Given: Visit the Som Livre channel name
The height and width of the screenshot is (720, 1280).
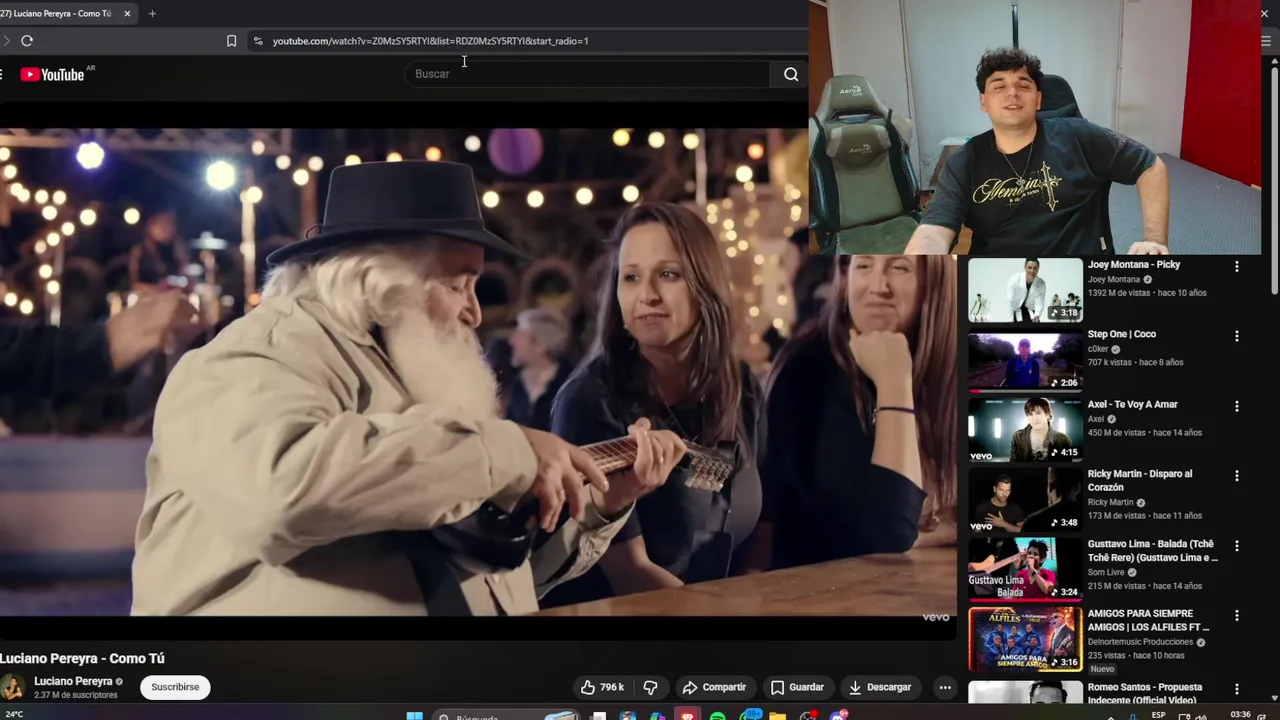Looking at the screenshot, I should 1106,572.
